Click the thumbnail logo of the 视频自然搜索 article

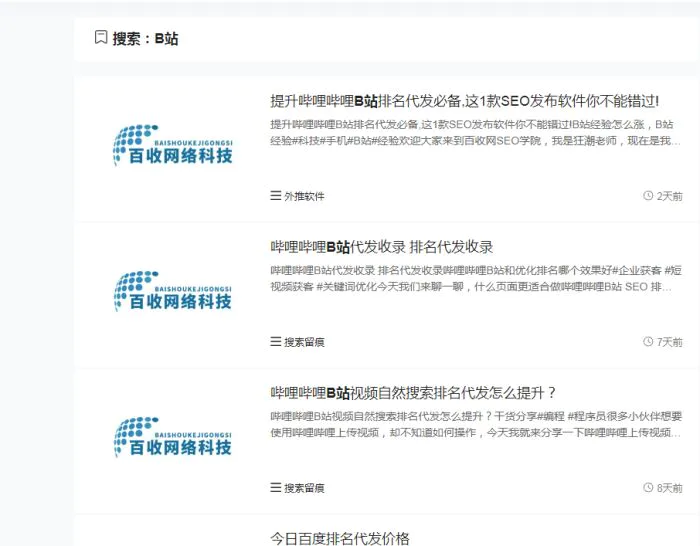click(173, 437)
